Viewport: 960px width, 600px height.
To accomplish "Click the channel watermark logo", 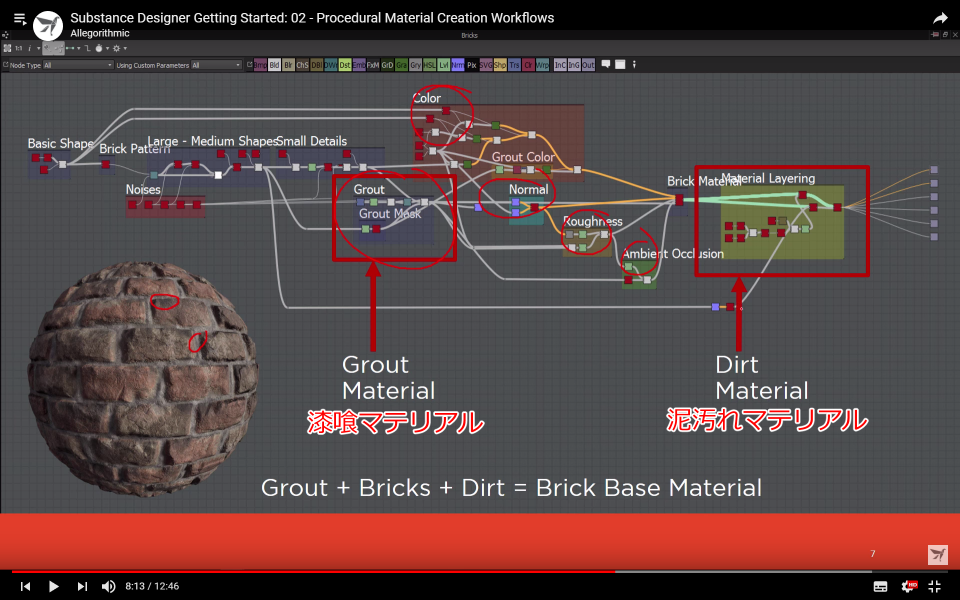I will pyautogui.click(x=937, y=555).
